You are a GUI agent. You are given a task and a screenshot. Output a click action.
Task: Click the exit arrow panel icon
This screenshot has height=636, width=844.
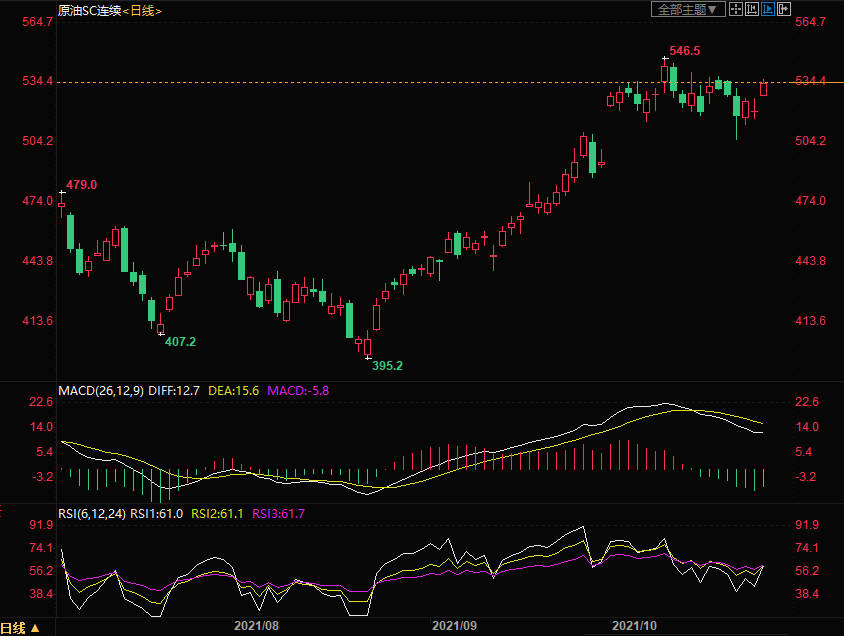click(x=785, y=9)
